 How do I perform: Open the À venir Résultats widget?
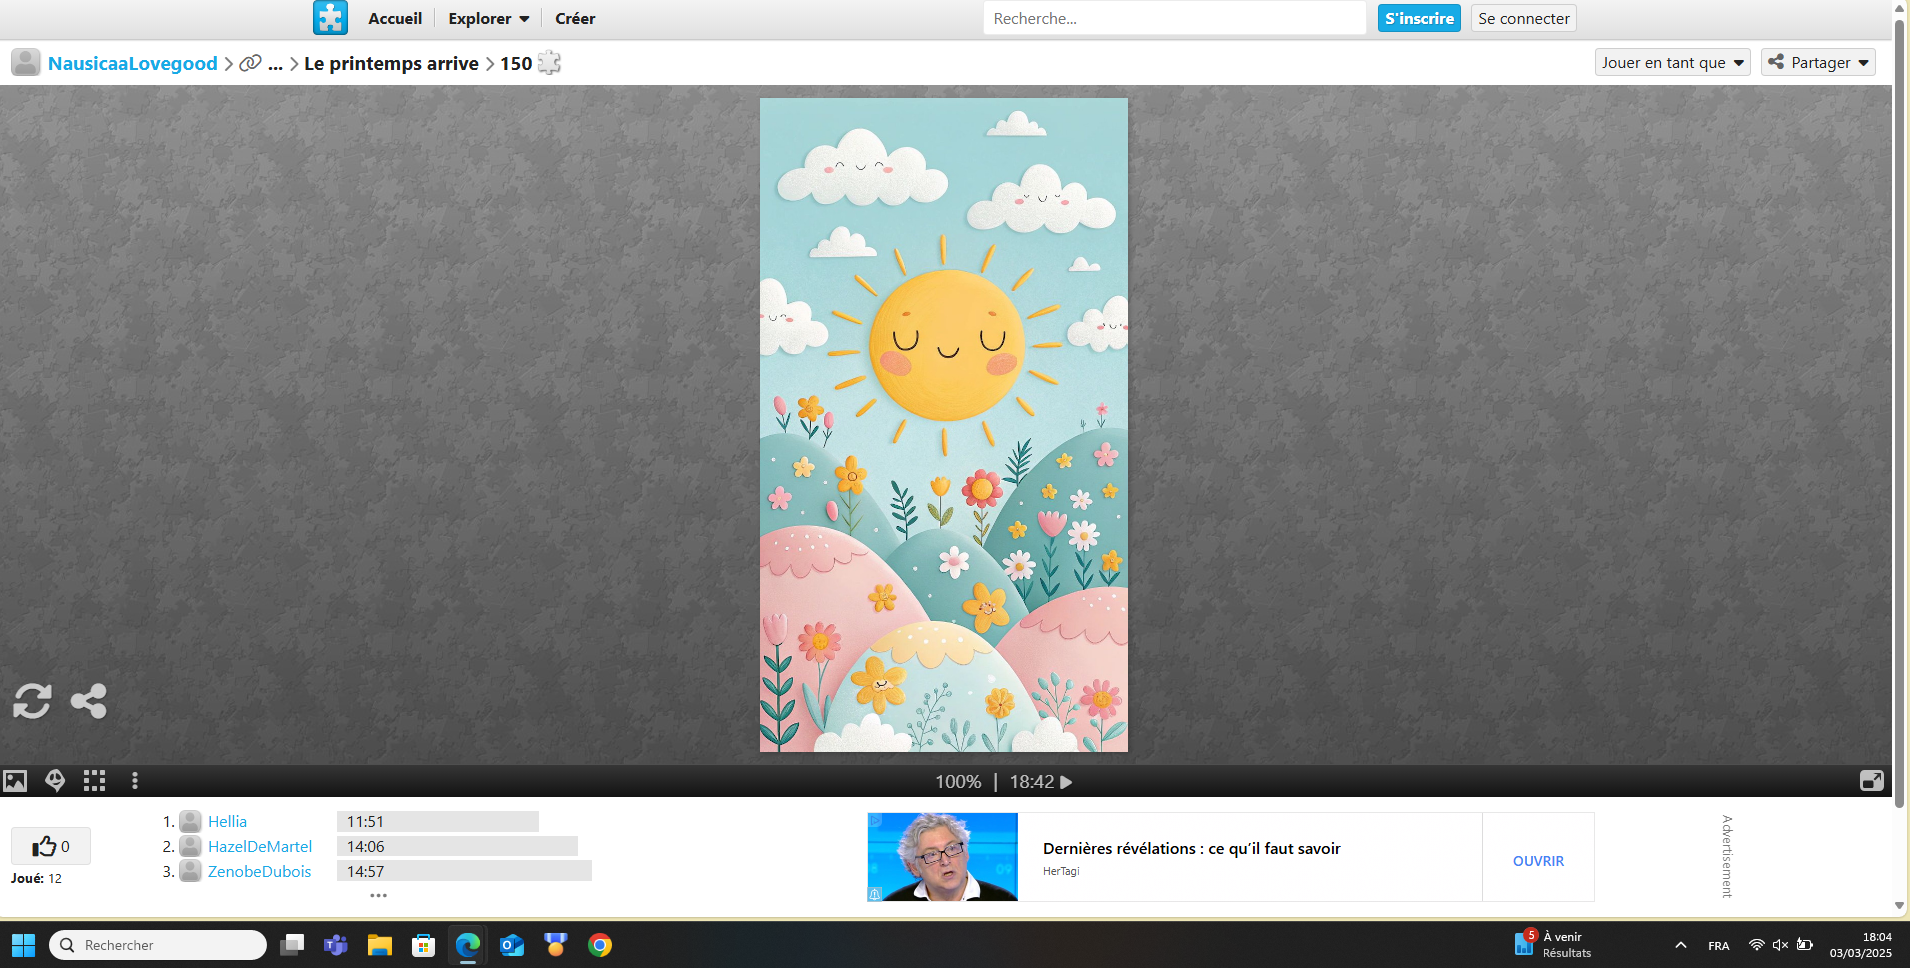[x=1553, y=945]
